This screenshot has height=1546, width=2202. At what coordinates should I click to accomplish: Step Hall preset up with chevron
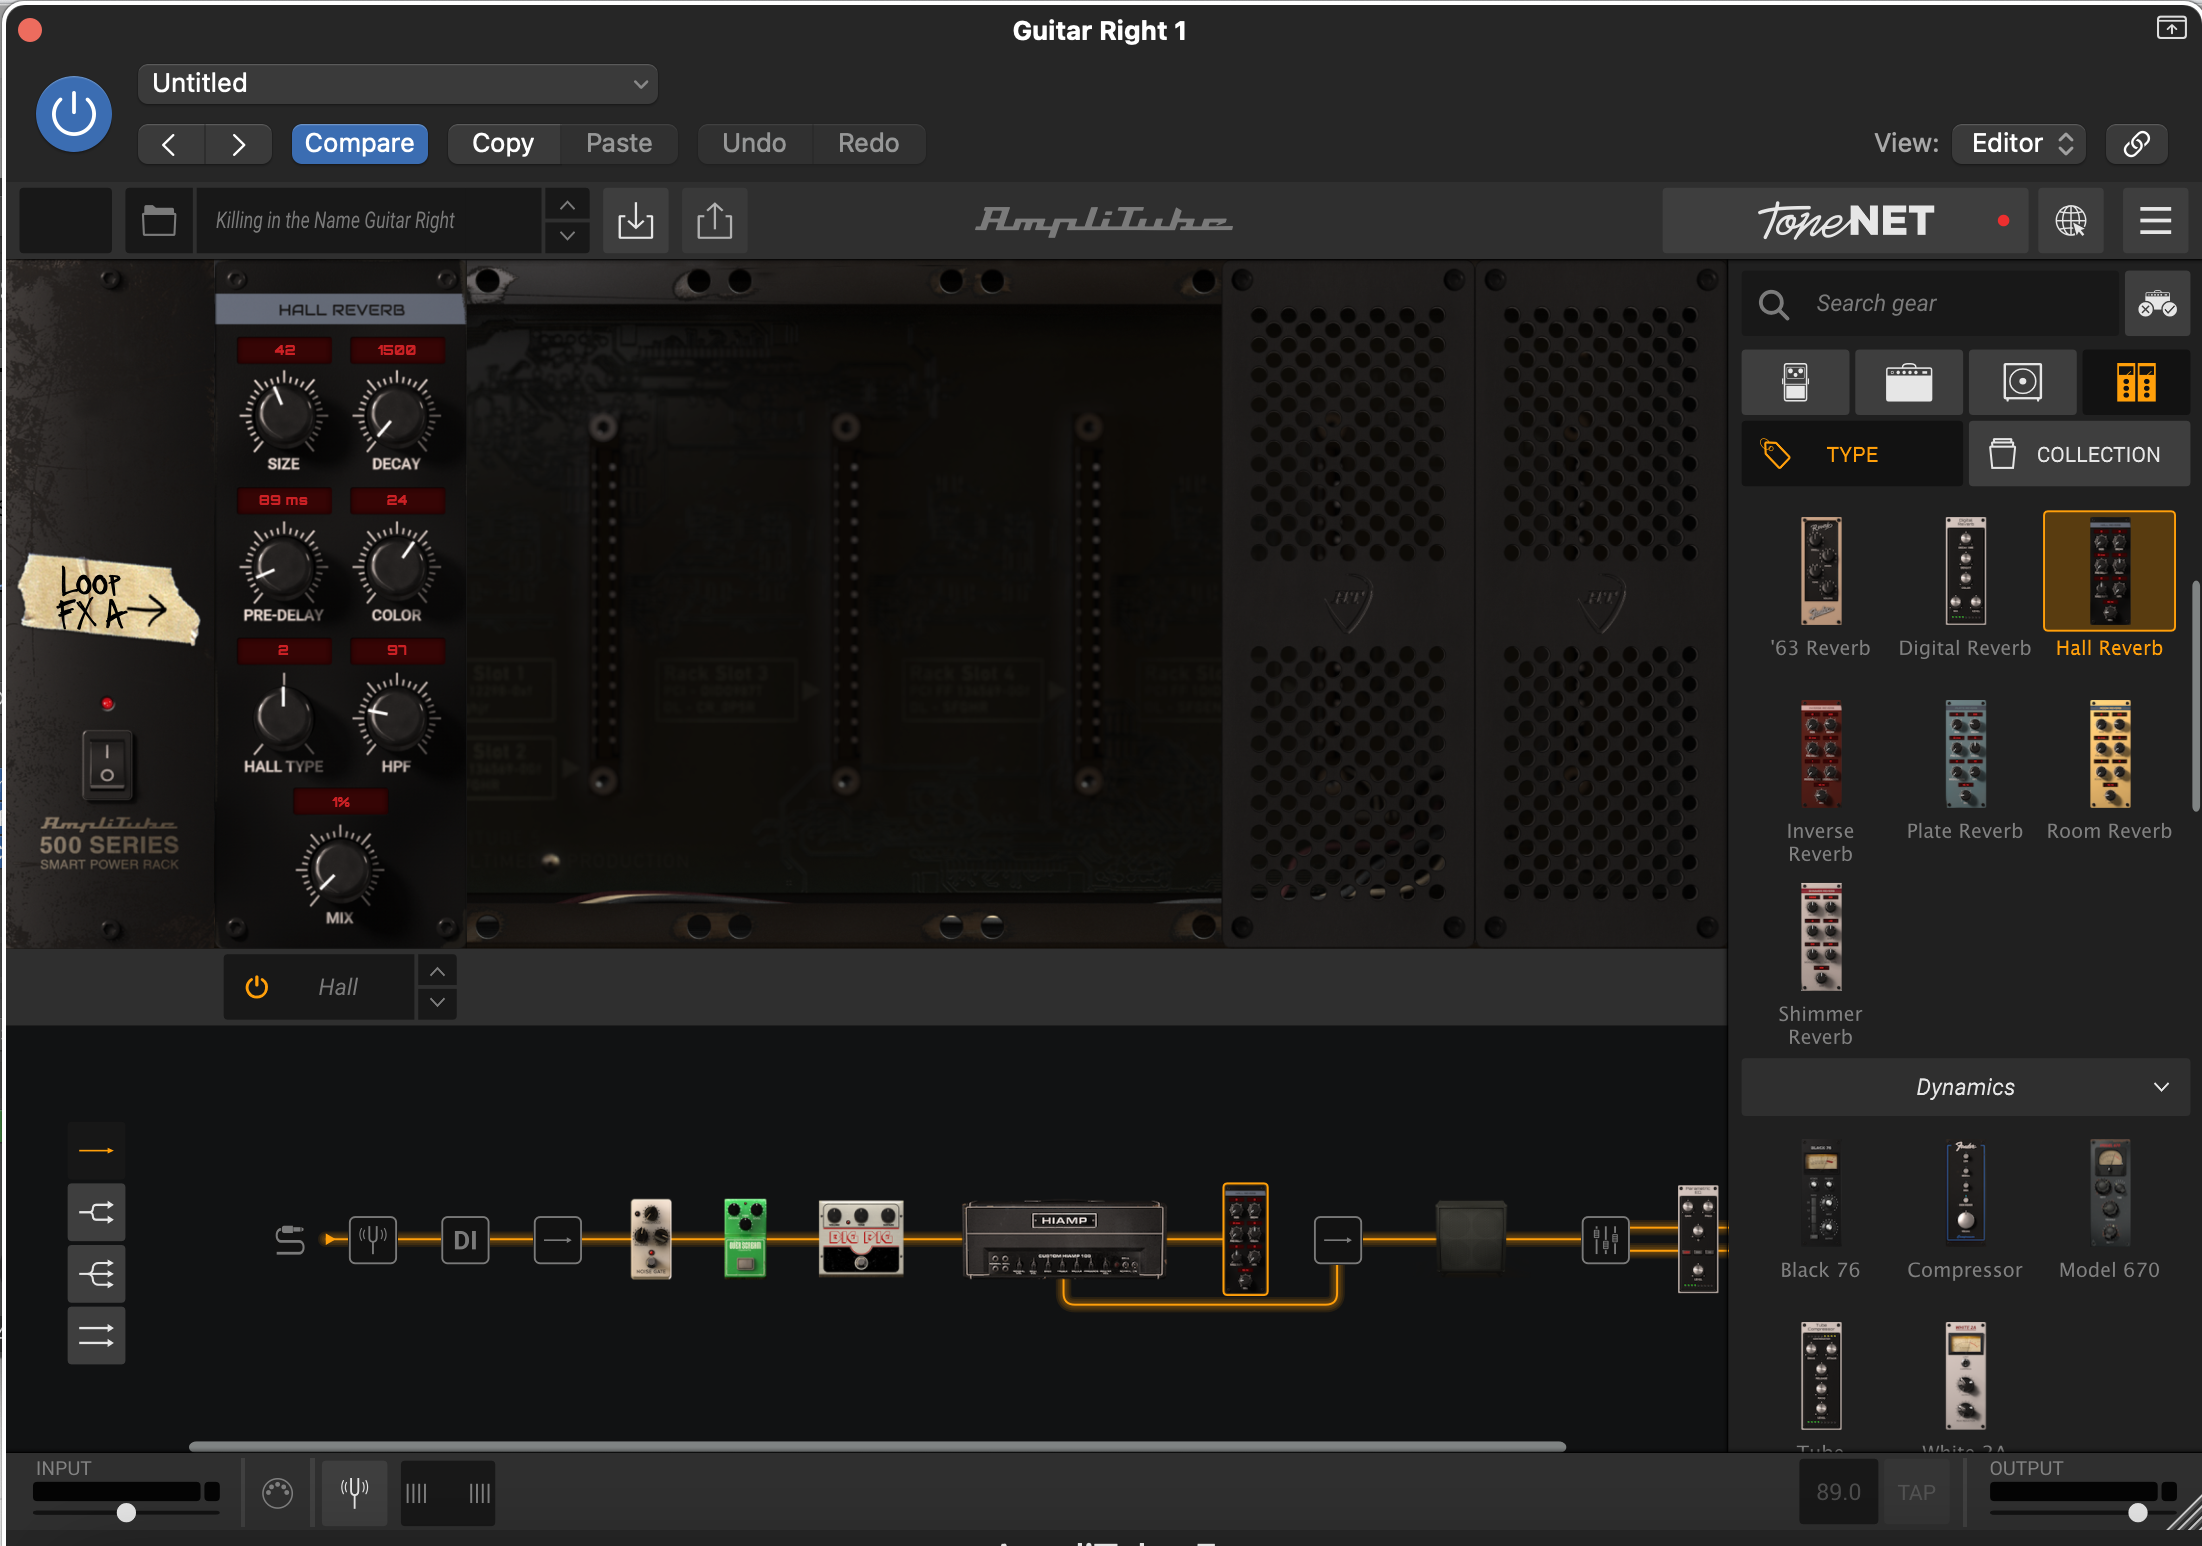(x=438, y=971)
